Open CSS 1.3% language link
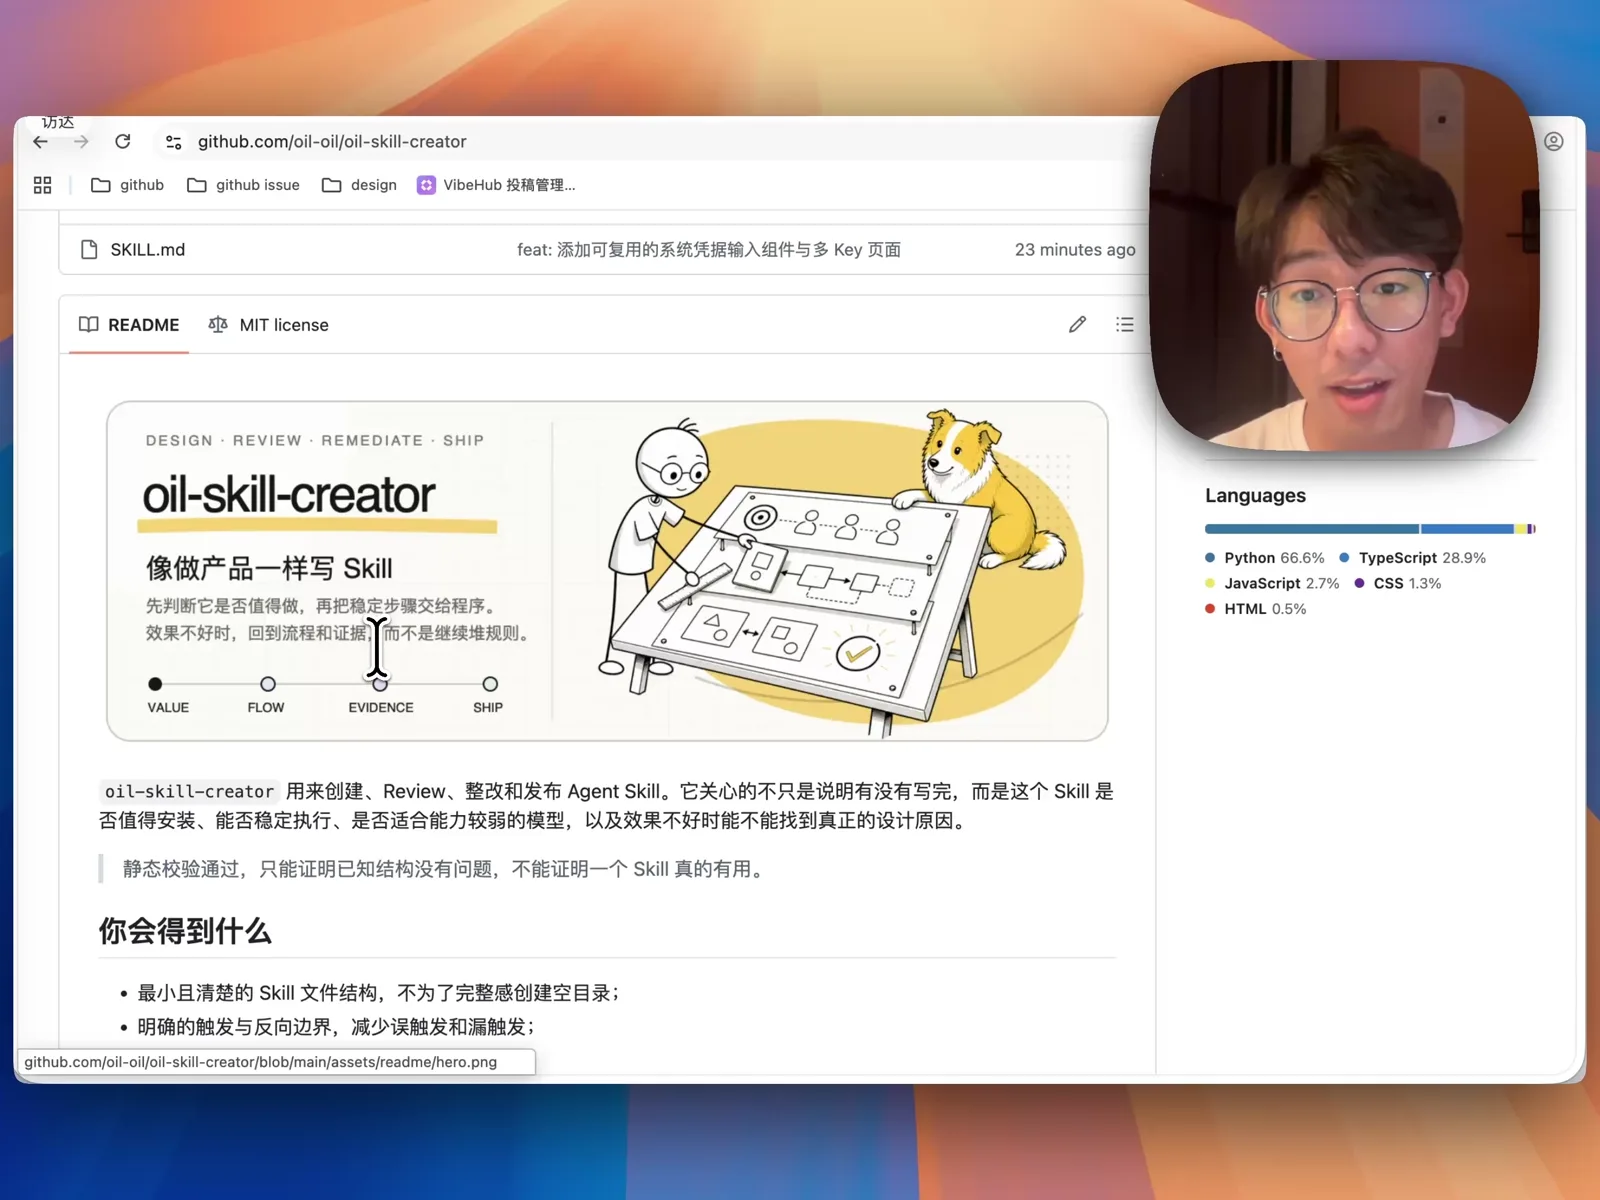Screen dimensions: 1600x1200 coord(1398,584)
